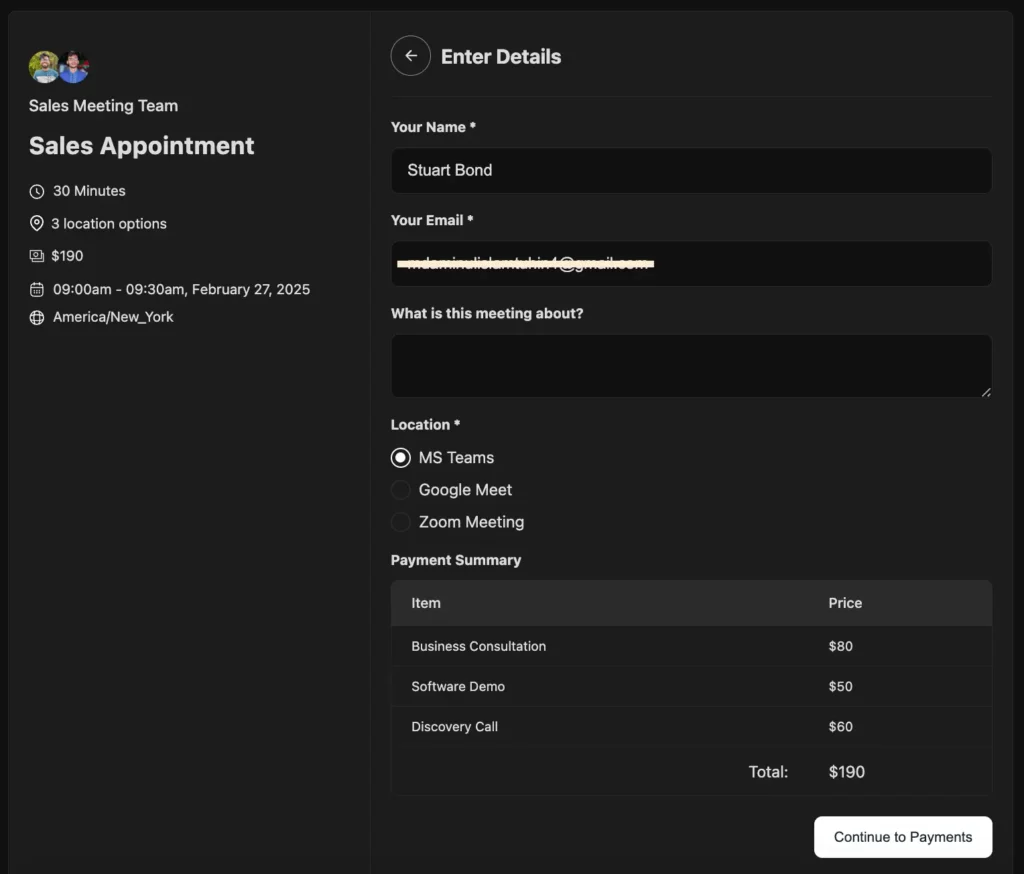The image size is (1024, 874).
Task: Click the calendar icon beside the date
Action: coord(37,290)
